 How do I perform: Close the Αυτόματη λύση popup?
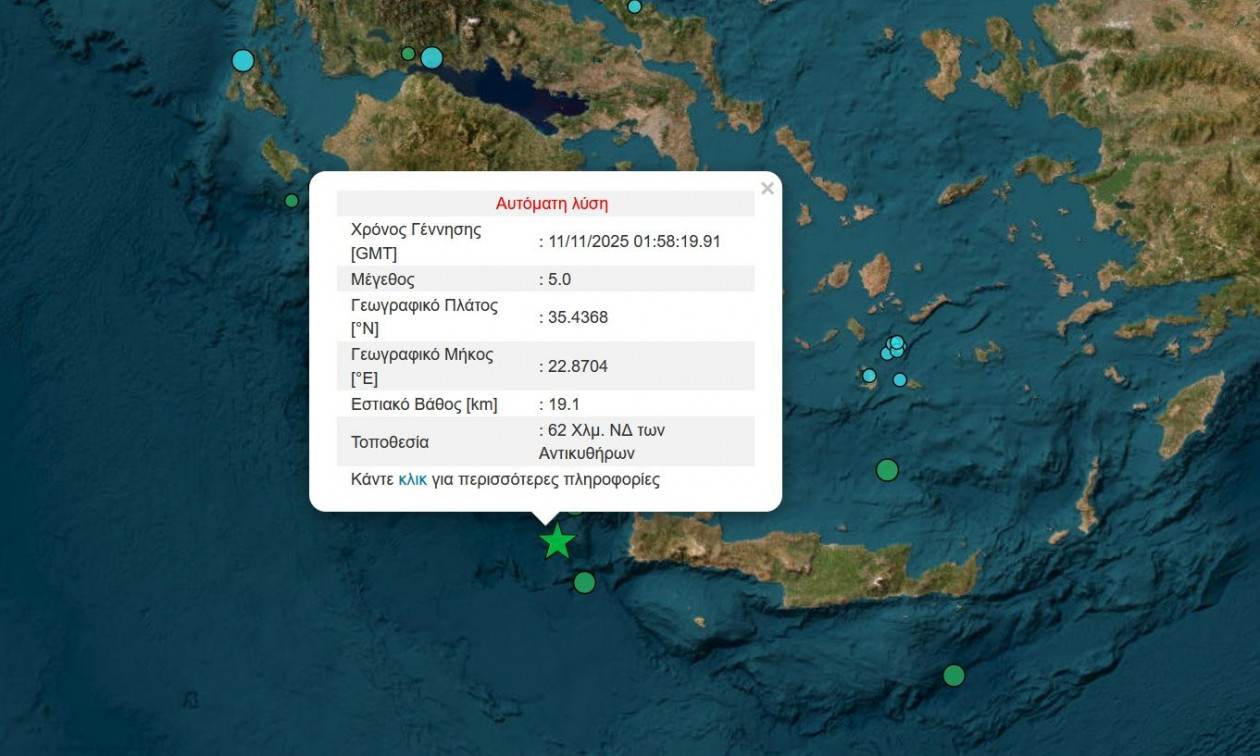tap(768, 187)
